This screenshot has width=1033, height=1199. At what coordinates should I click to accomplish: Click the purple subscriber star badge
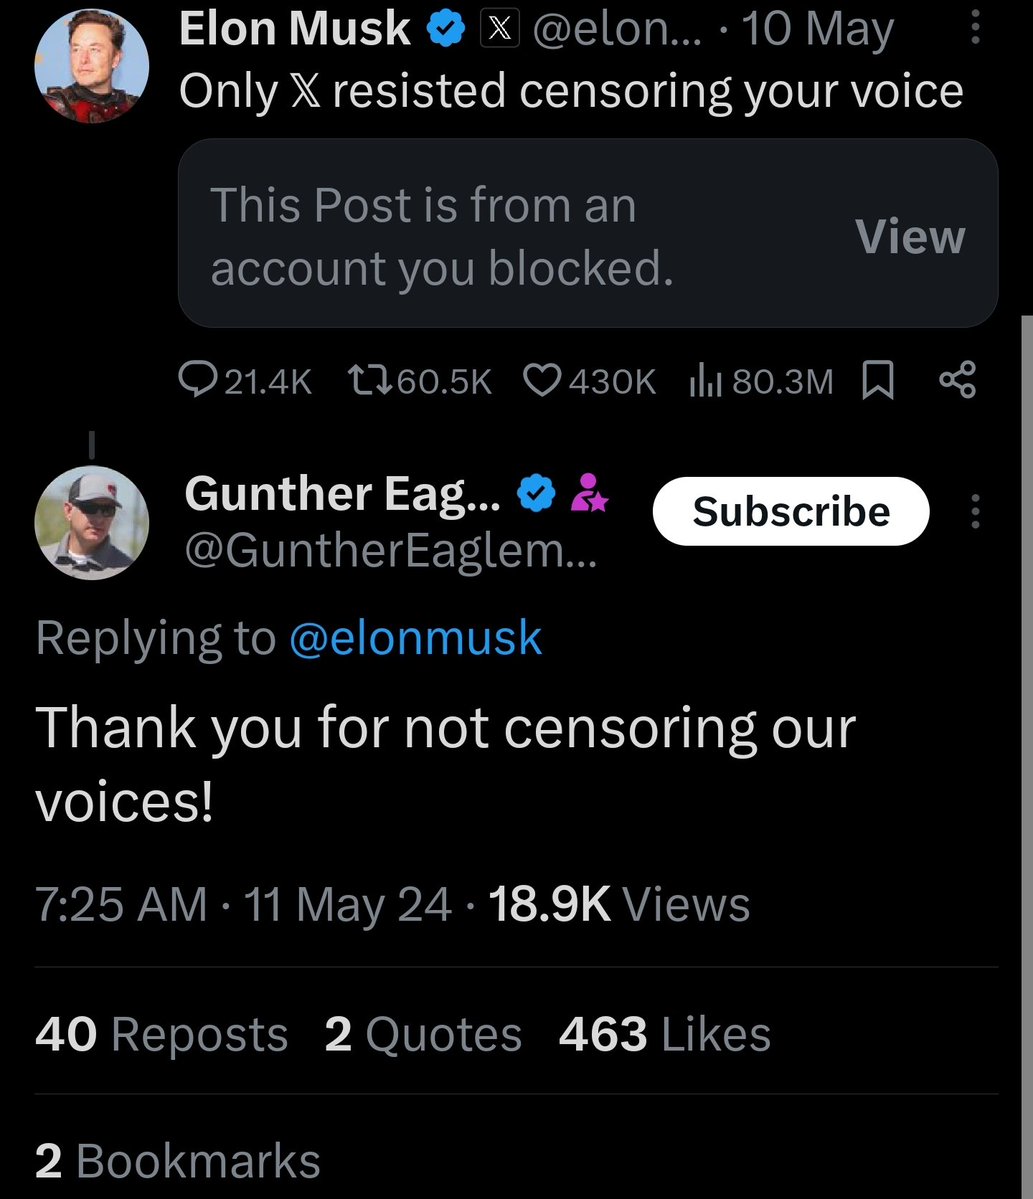(x=587, y=494)
